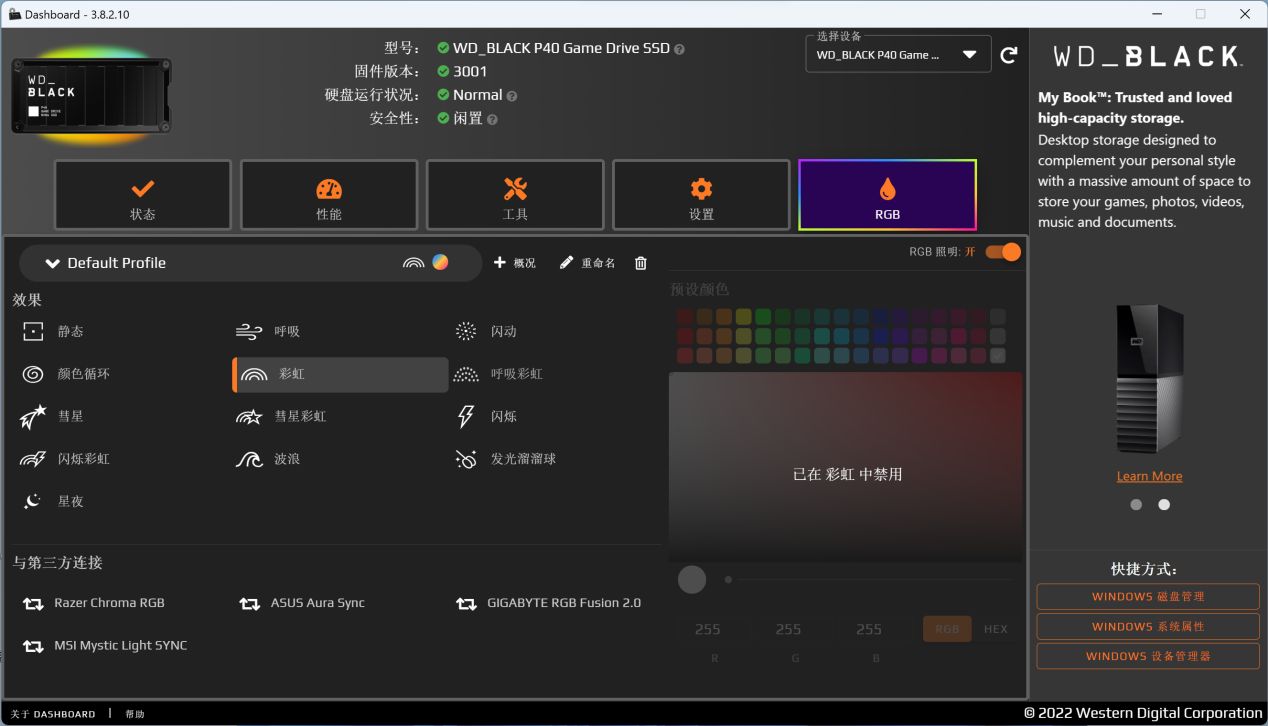Select the 闪烁 lightning flicker effect
The height and width of the screenshot is (726, 1268).
[x=485, y=417]
